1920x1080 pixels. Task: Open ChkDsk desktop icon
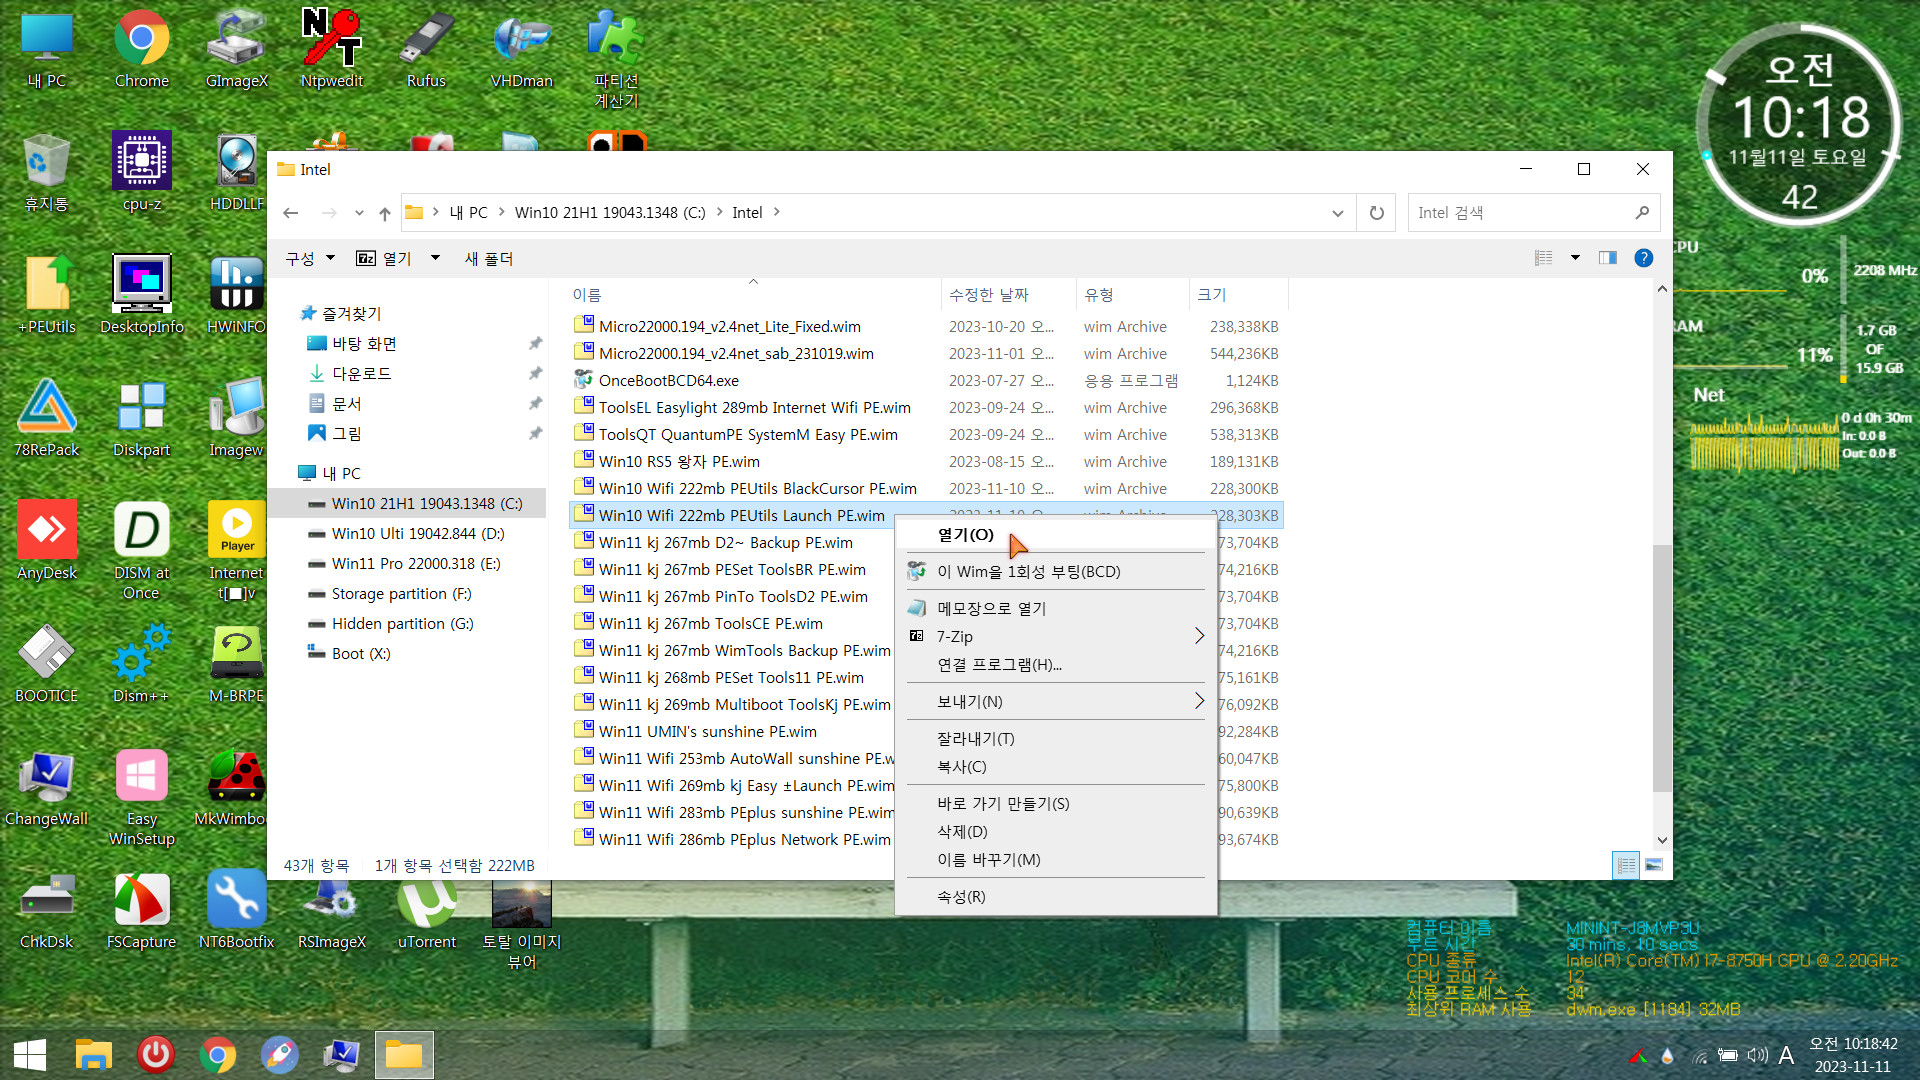coord(46,910)
